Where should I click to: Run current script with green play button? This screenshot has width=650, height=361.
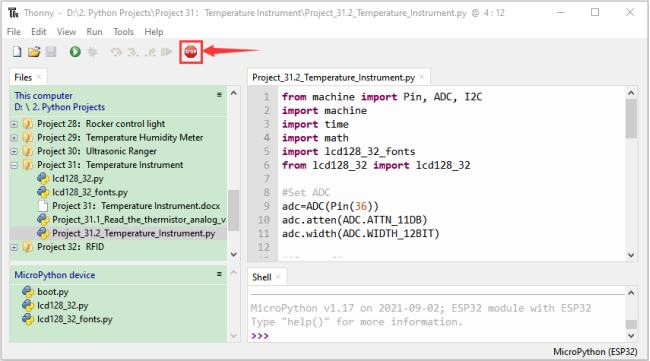(x=75, y=52)
